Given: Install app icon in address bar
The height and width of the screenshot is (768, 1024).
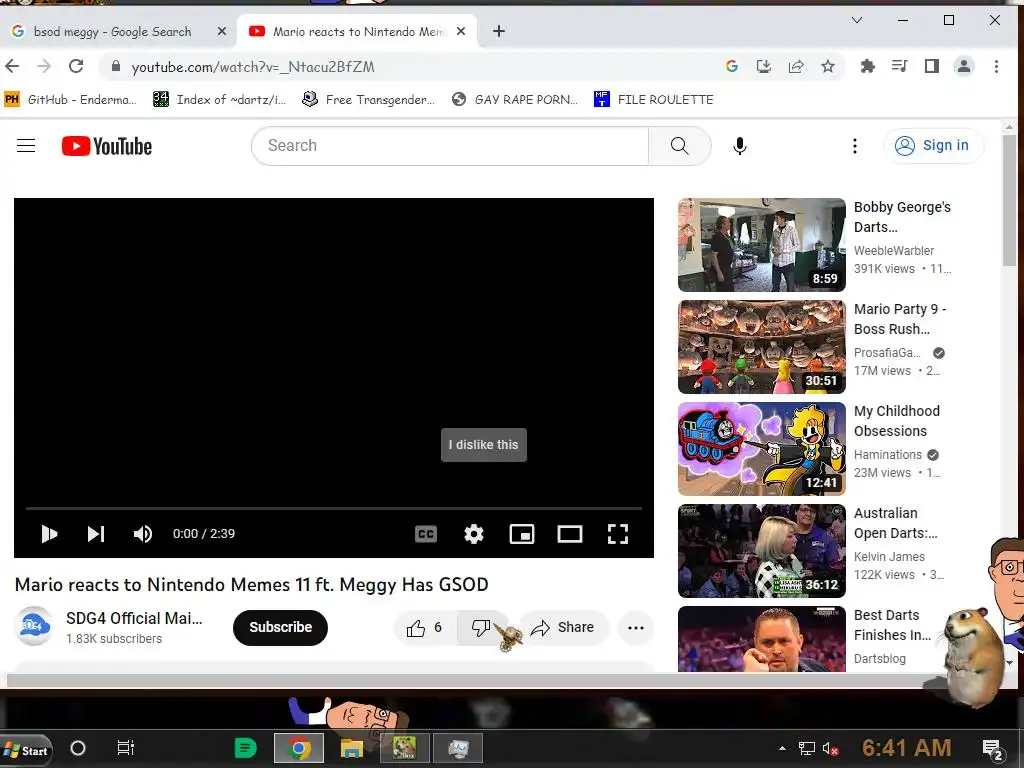Looking at the screenshot, I should [763, 66].
